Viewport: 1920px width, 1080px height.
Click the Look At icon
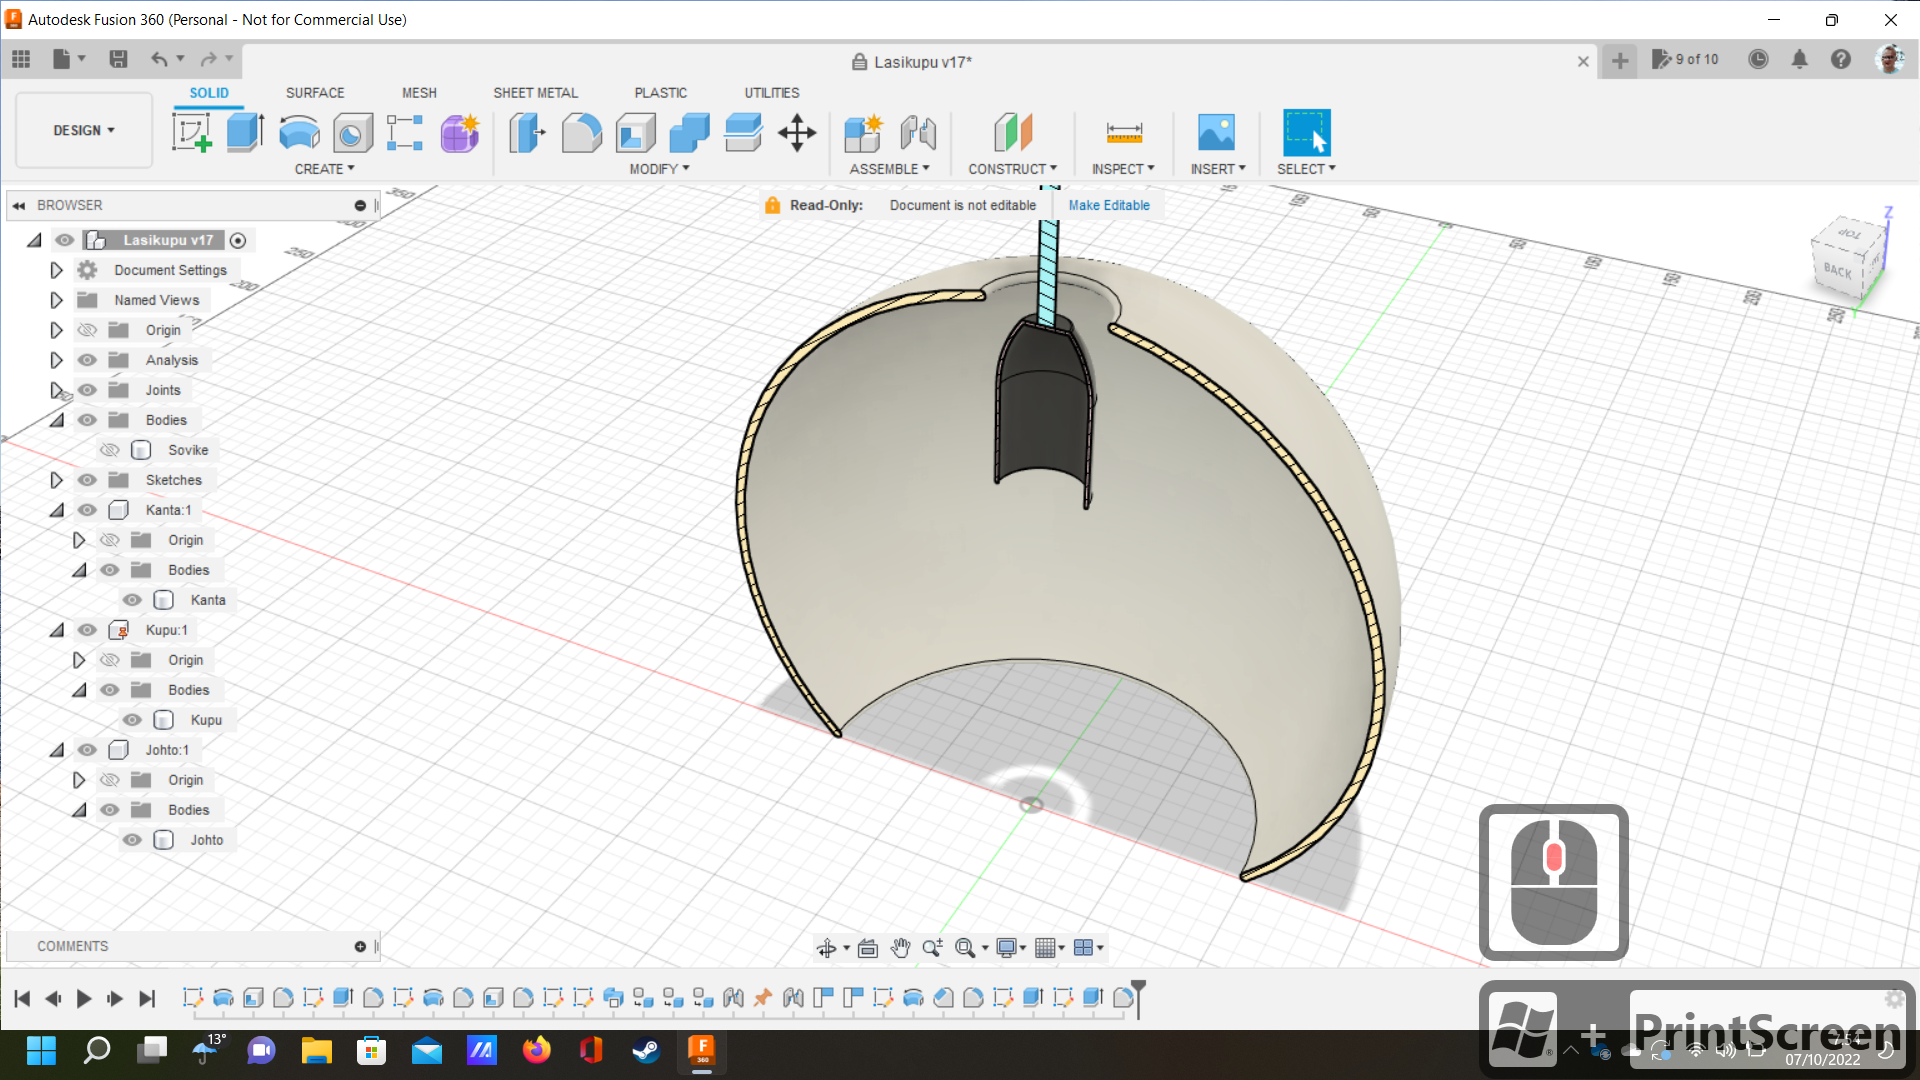click(868, 948)
